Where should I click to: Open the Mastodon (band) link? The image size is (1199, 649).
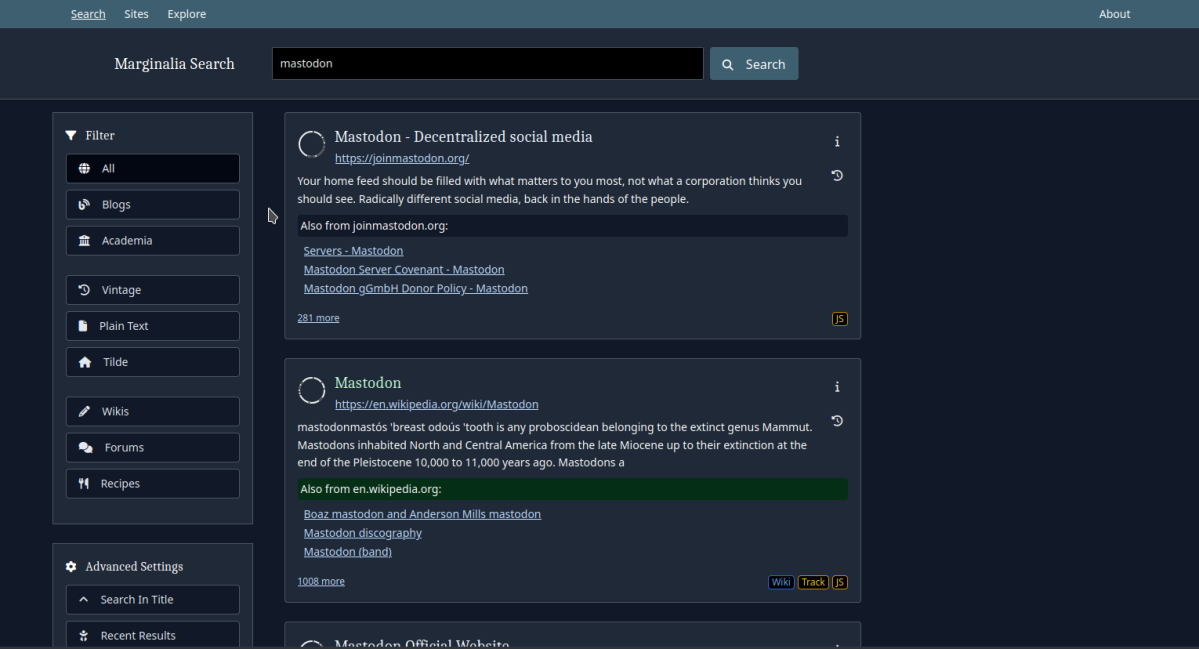(x=347, y=551)
